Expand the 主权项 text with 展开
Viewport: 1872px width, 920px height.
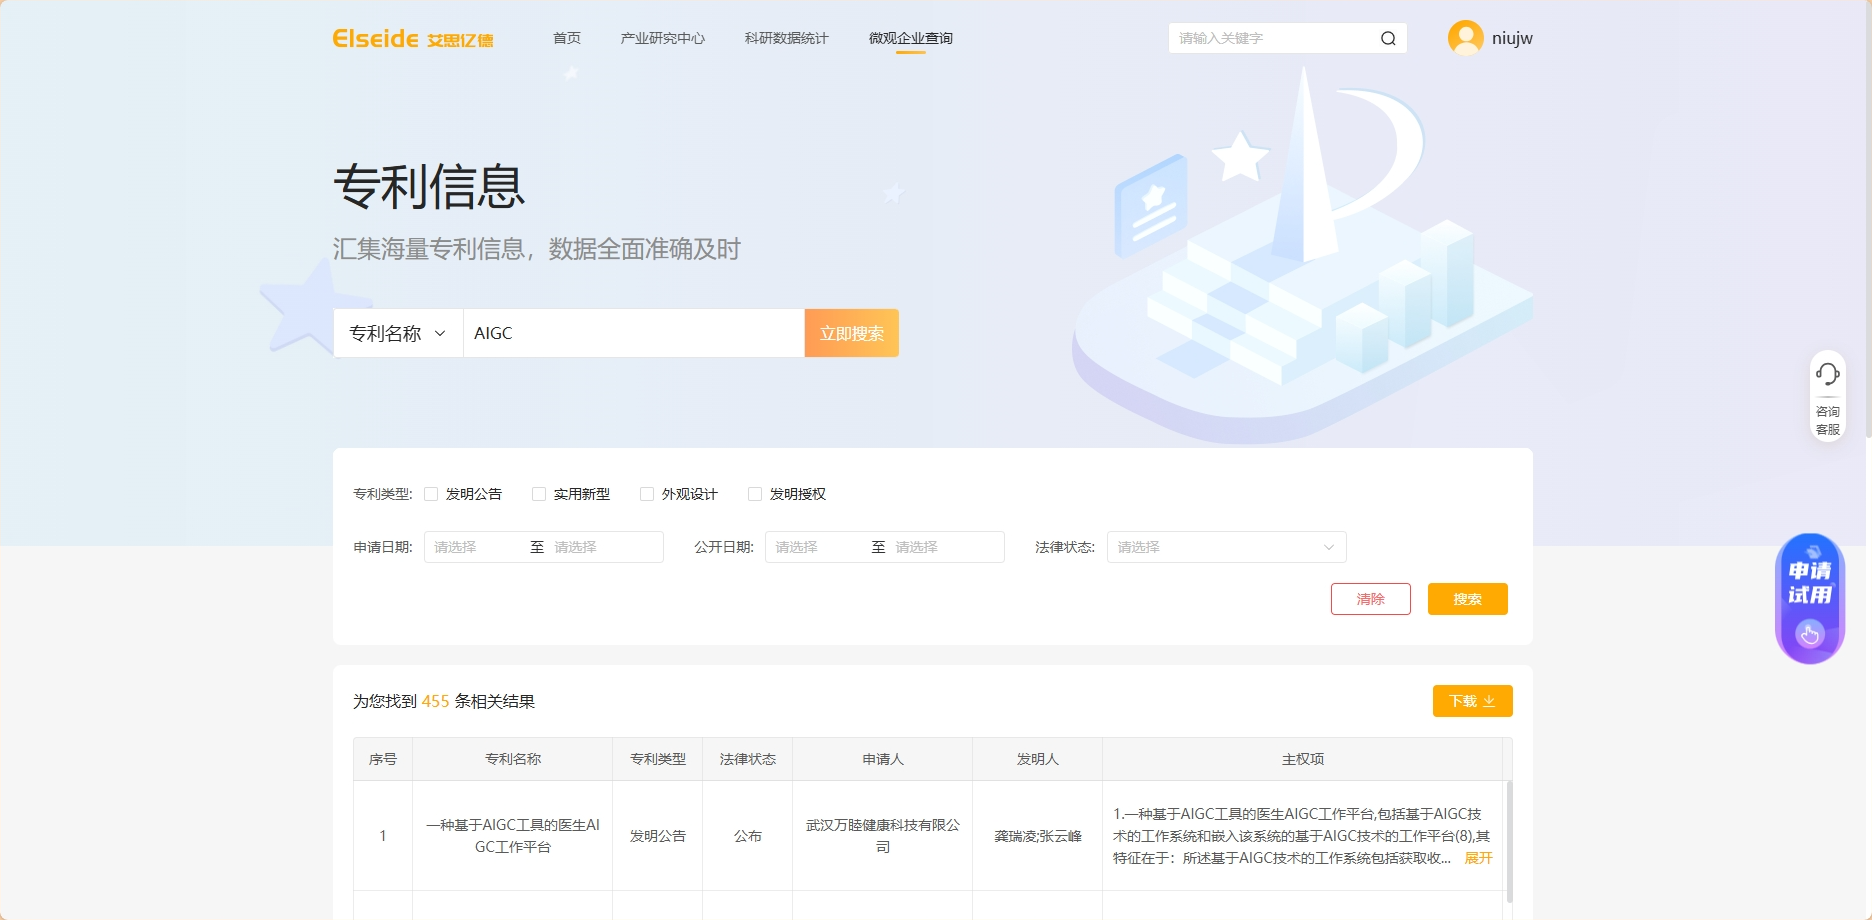1478,858
